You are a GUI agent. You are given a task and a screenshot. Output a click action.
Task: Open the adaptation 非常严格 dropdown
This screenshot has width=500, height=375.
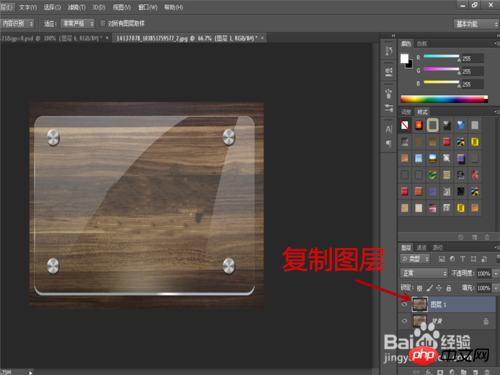point(78,23)
